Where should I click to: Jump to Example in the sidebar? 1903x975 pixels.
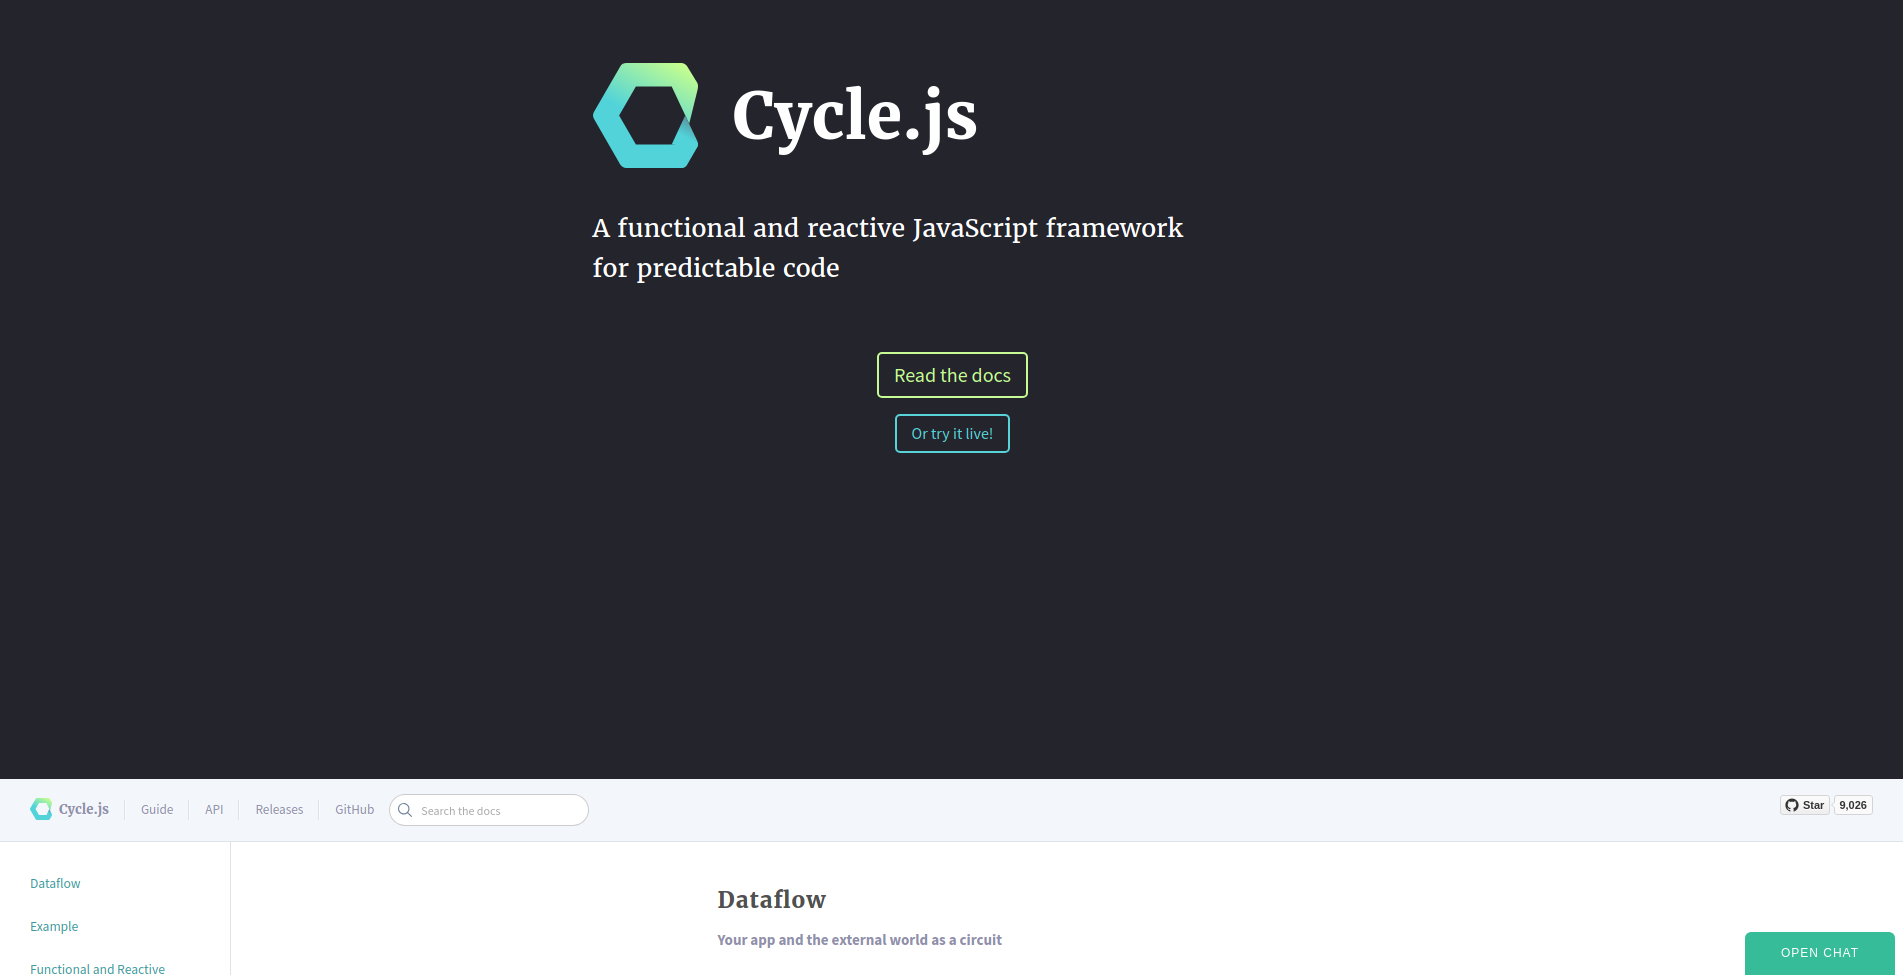(x=54, y=926)
